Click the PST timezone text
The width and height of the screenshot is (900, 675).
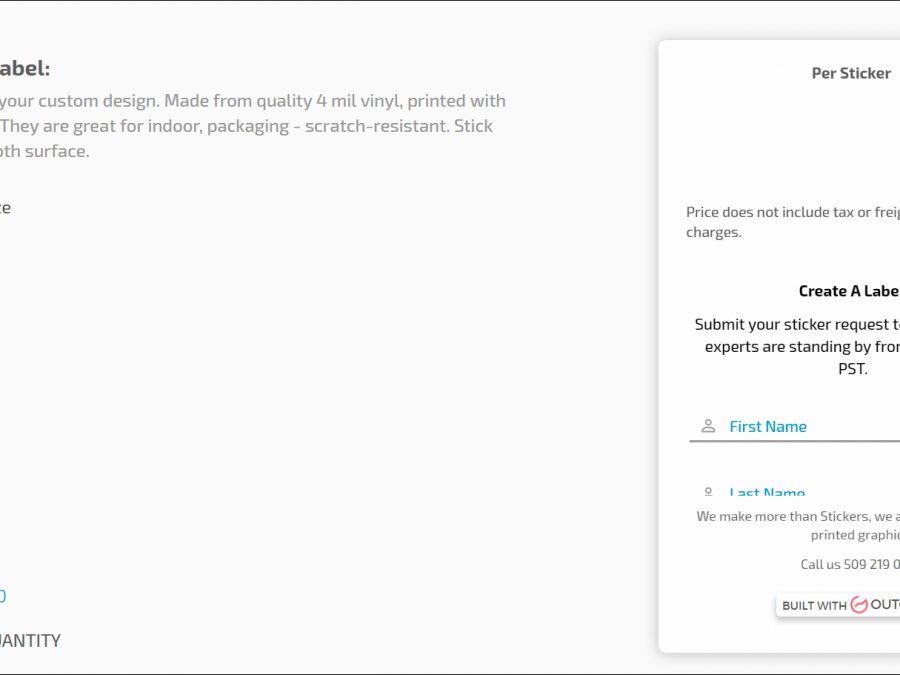(x=852, y=369)
